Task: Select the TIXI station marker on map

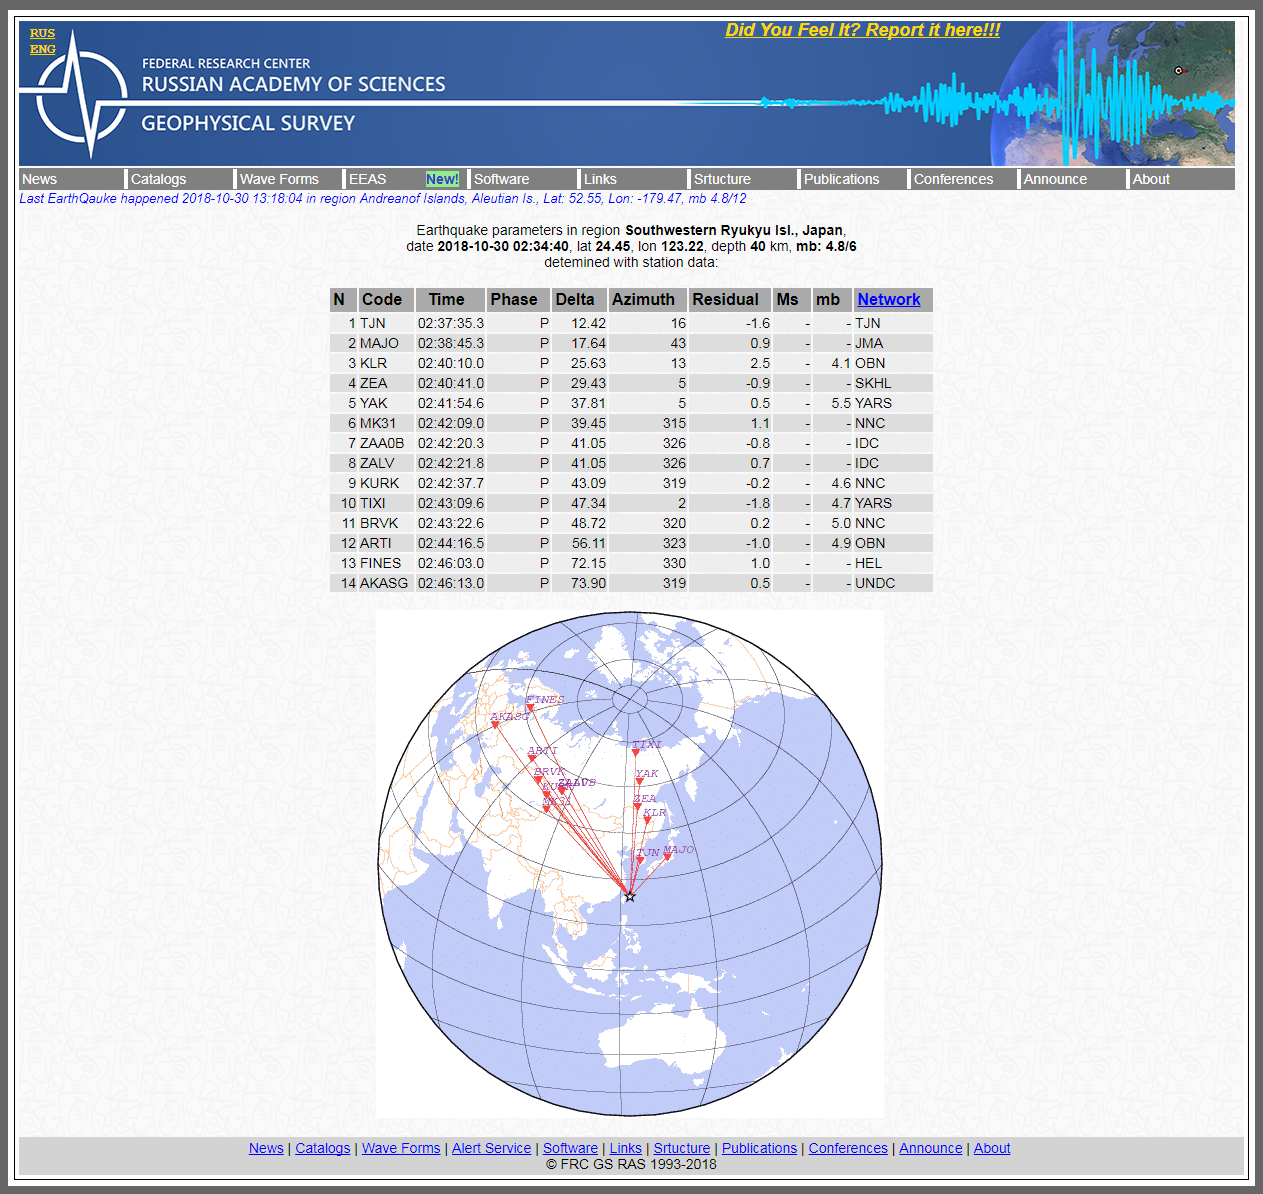Action: 636,751
